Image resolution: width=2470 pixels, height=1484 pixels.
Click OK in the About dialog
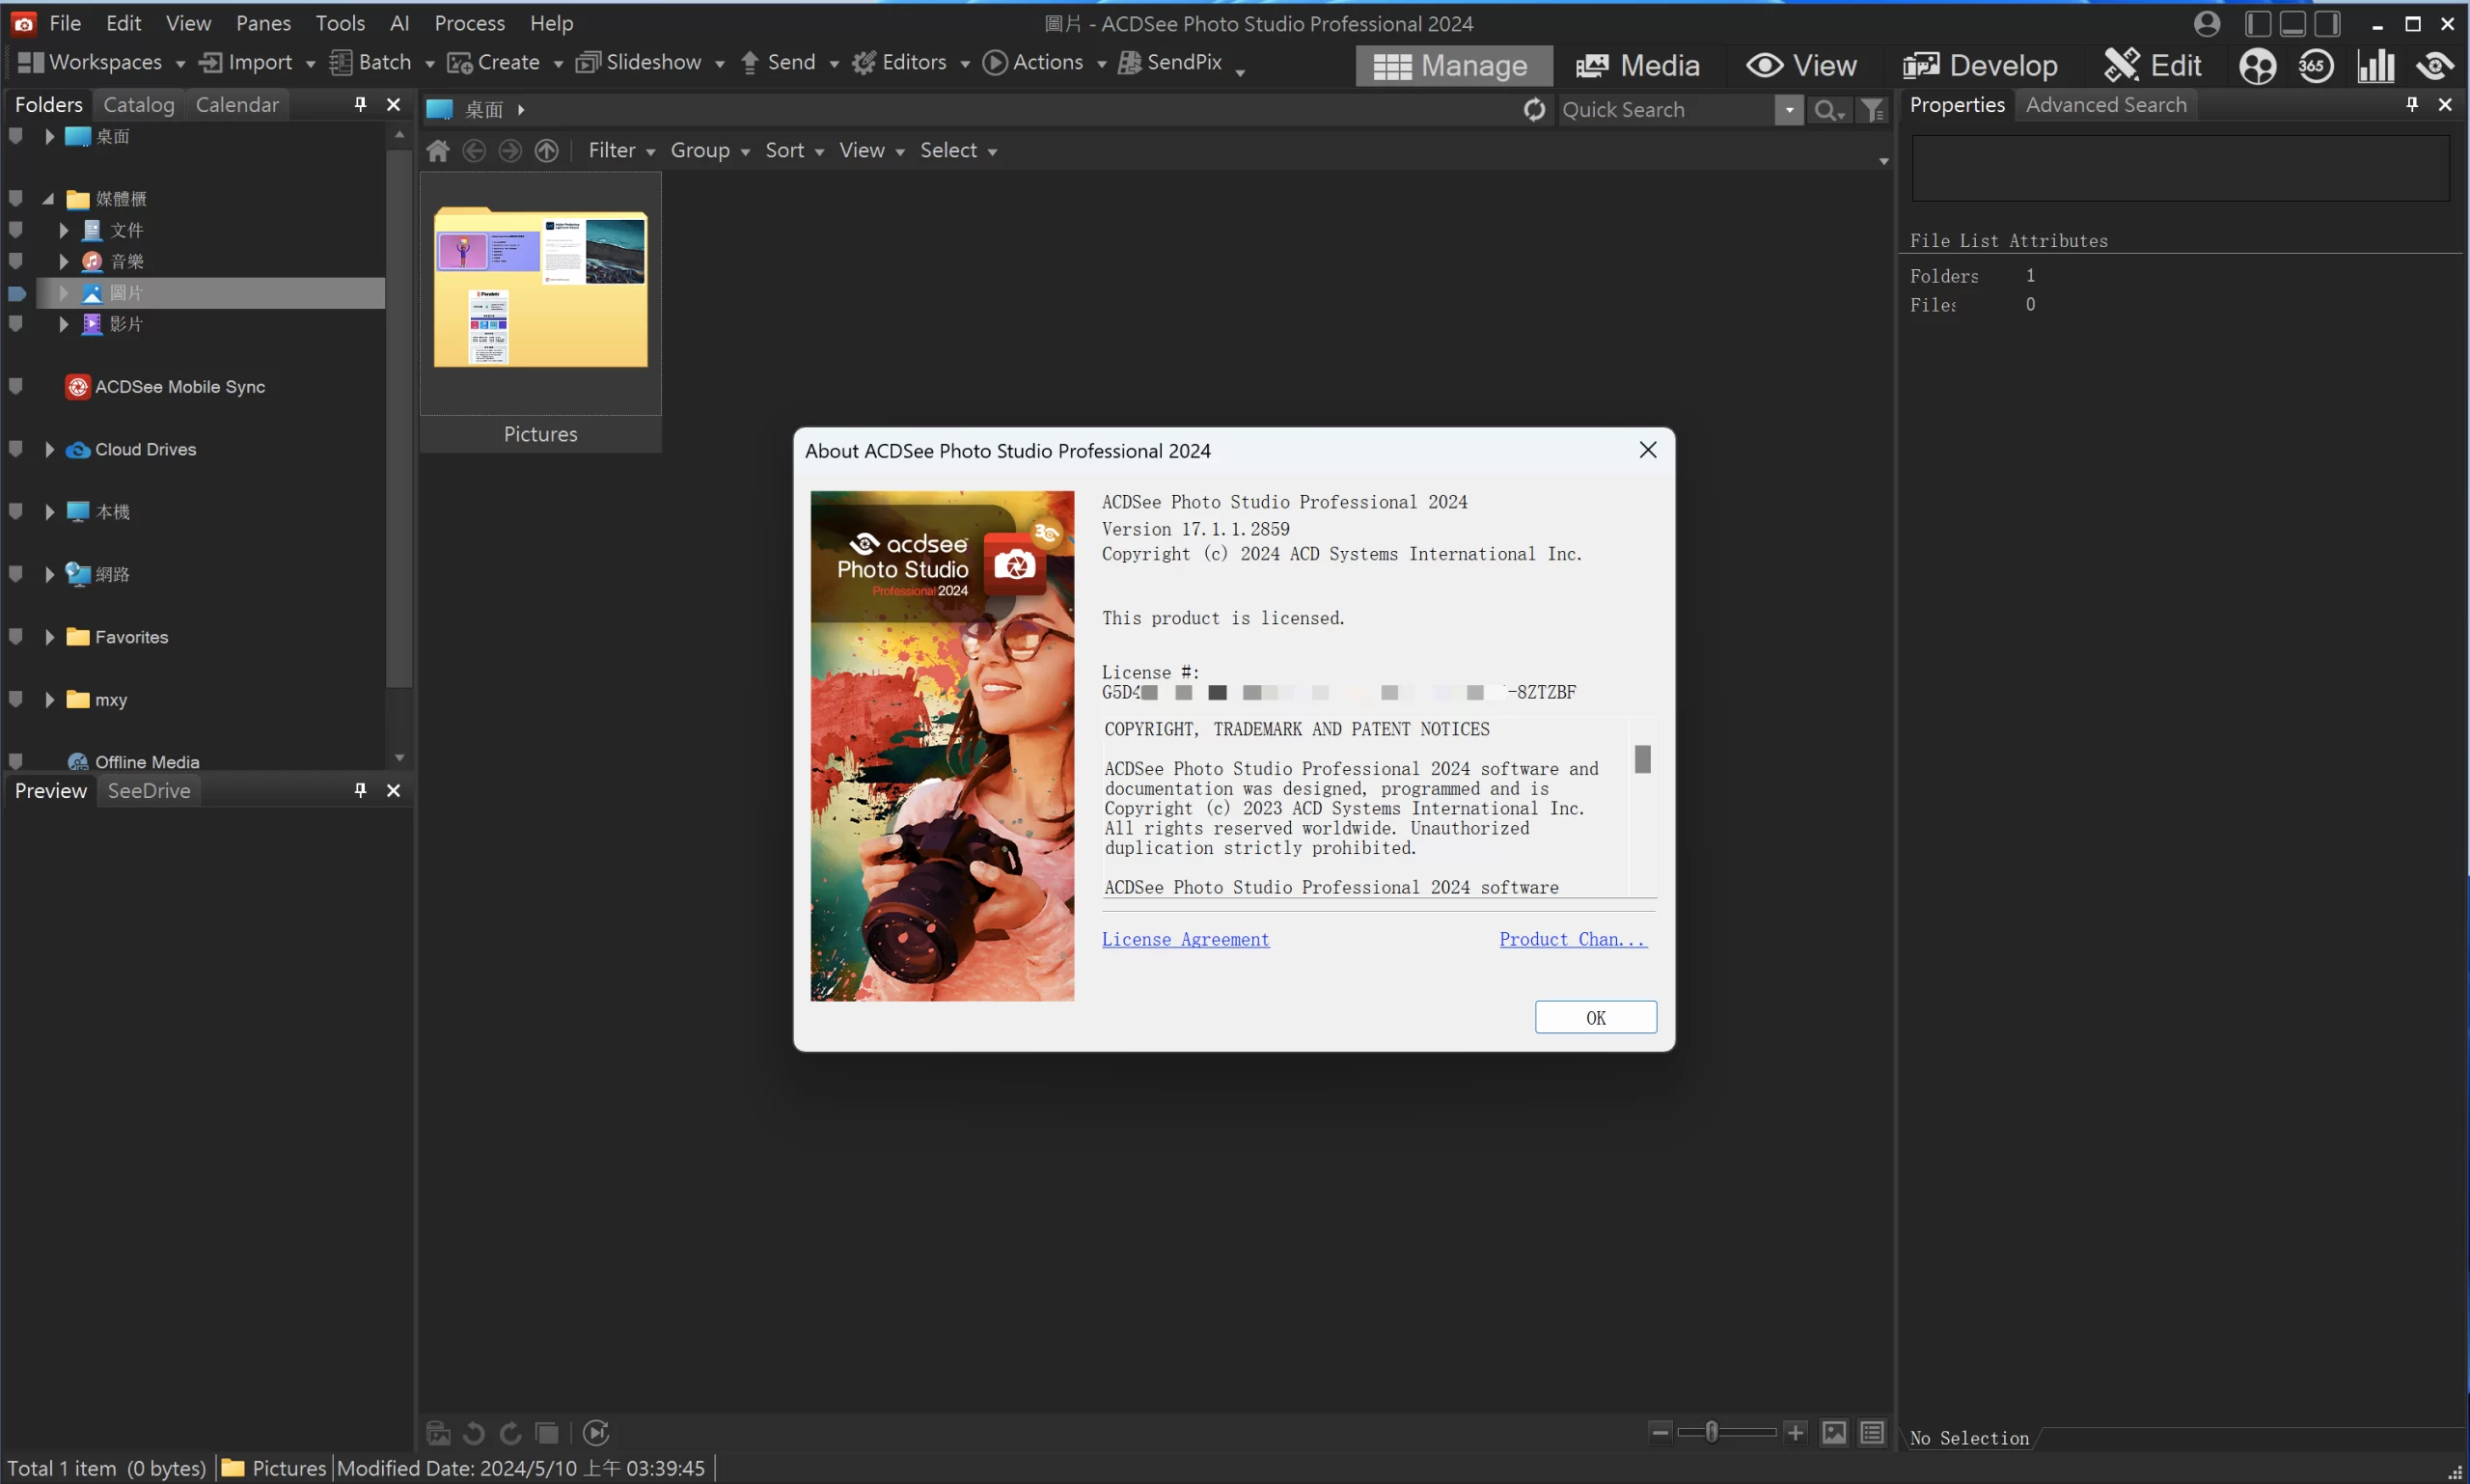tap(1595, 1017)
